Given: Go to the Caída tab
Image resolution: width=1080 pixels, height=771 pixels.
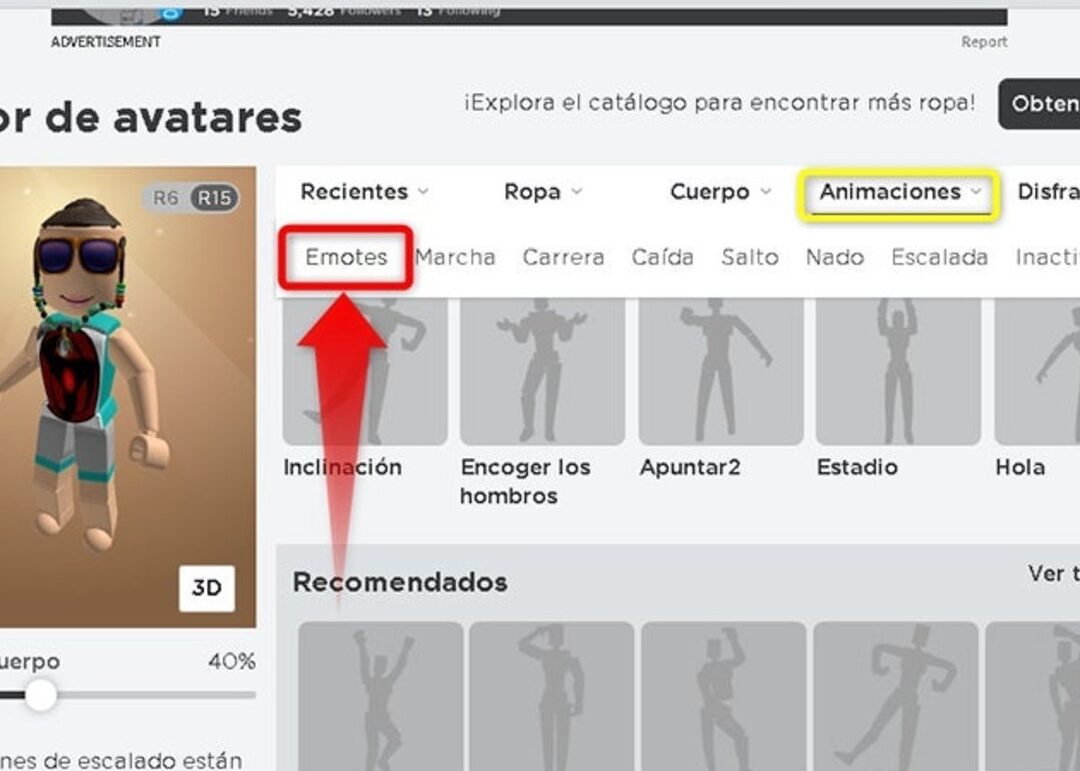Looking at the screenshot, I should pyautogui.click(x=663, y=257).
